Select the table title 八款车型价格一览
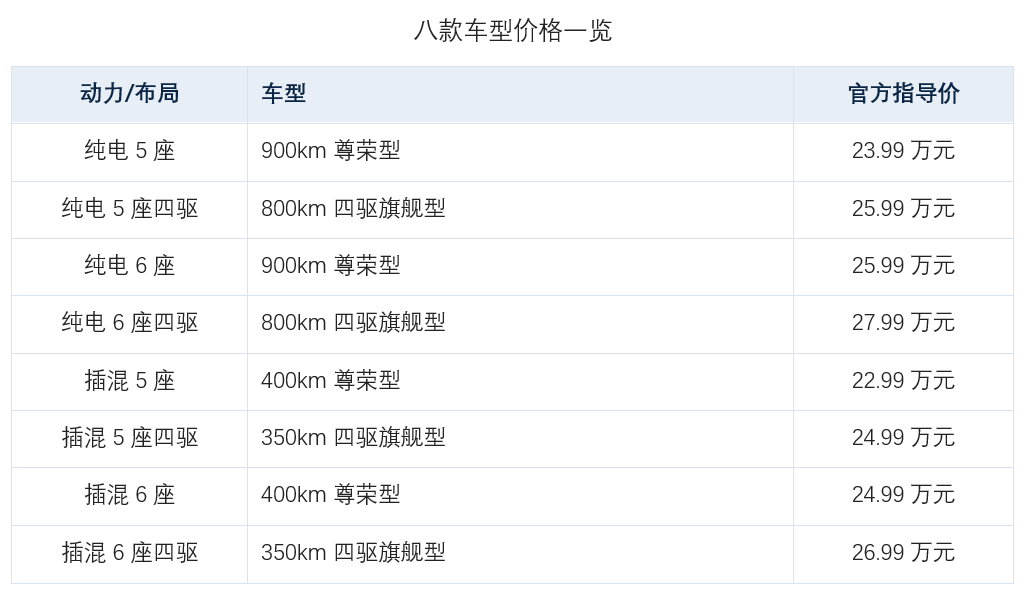 513,31
